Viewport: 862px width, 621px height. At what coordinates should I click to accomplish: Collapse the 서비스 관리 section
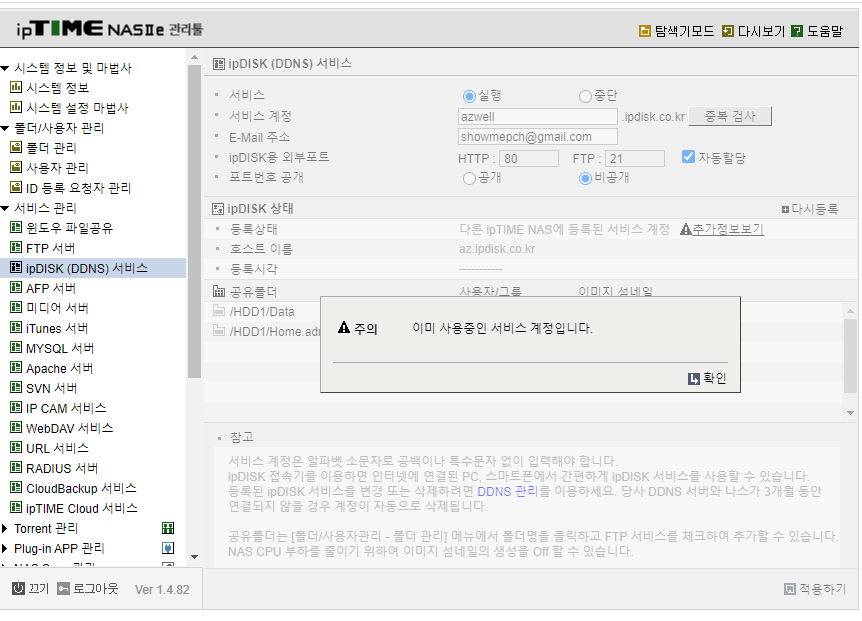pos(5,208)
